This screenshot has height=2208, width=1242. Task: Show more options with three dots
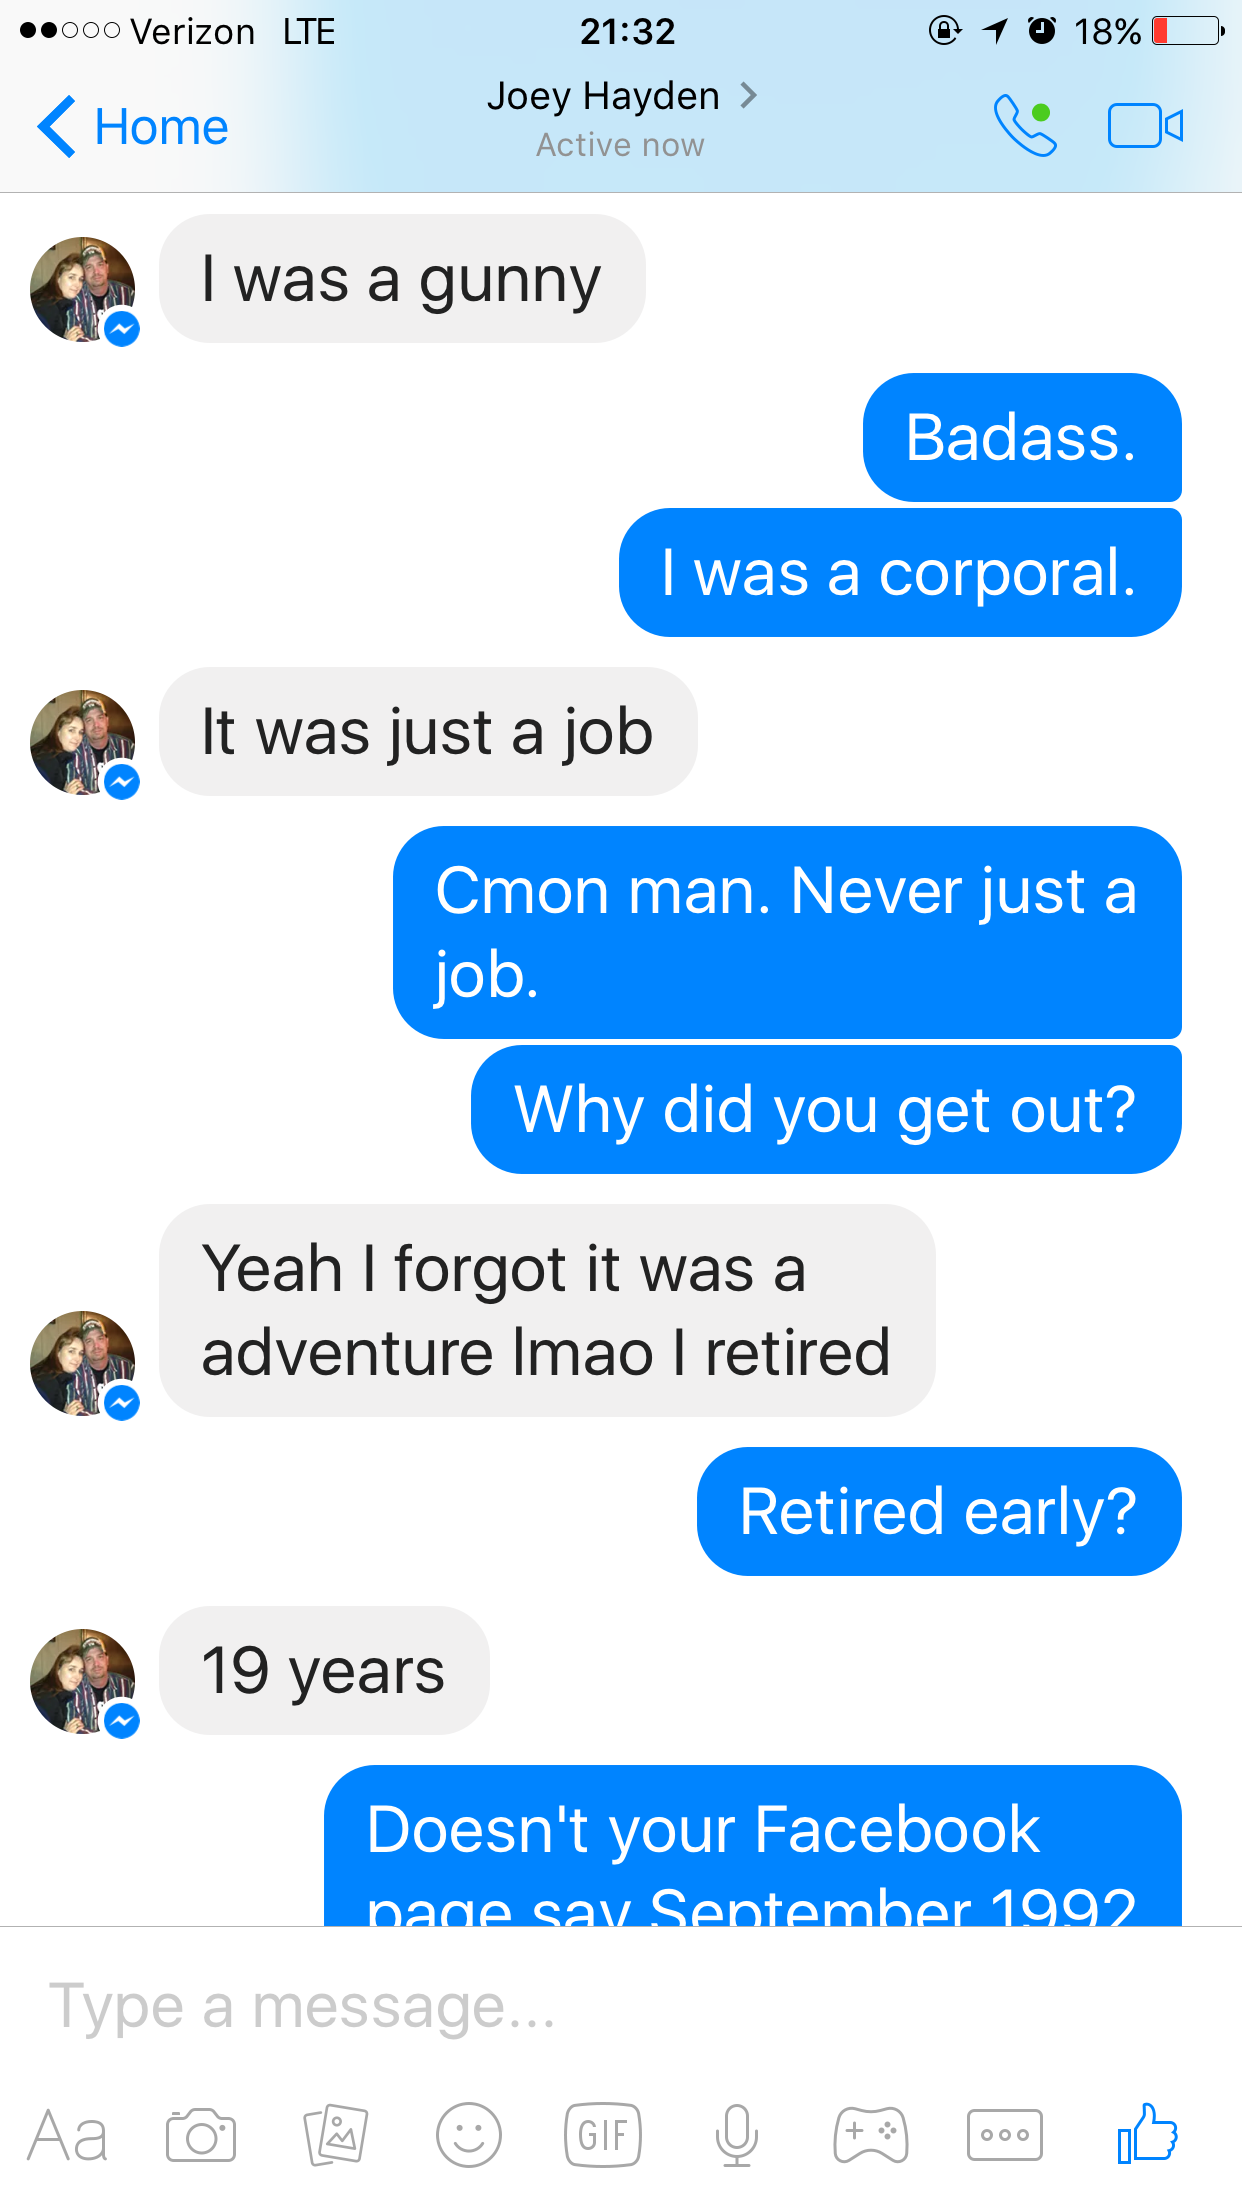click(x=1005, y=2136)
